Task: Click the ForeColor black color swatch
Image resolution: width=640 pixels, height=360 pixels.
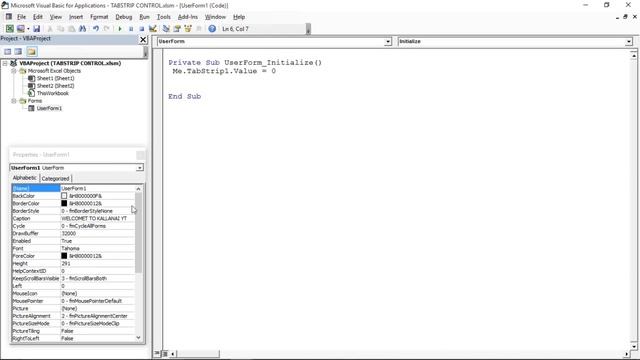Action: coord(64,256)
